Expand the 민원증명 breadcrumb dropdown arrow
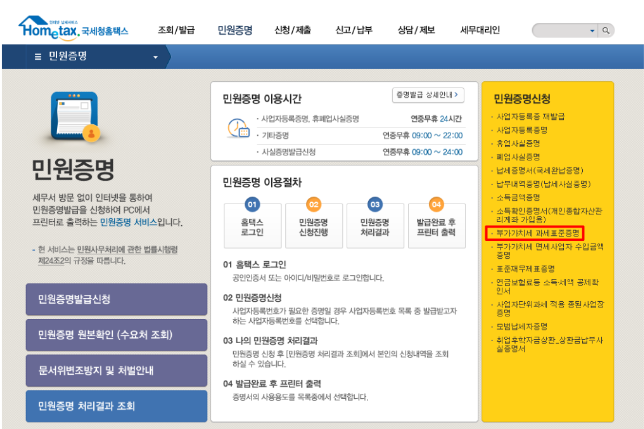Viewport: 644px width, 429px height. tap(155, 57)
